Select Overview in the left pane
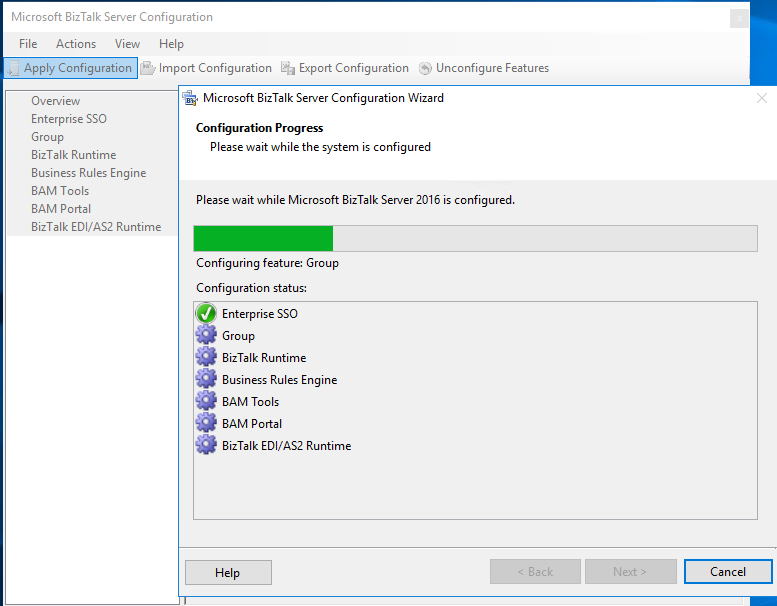Image resolution: width=777 pixels, height=606 pixels. coord(56,101)
